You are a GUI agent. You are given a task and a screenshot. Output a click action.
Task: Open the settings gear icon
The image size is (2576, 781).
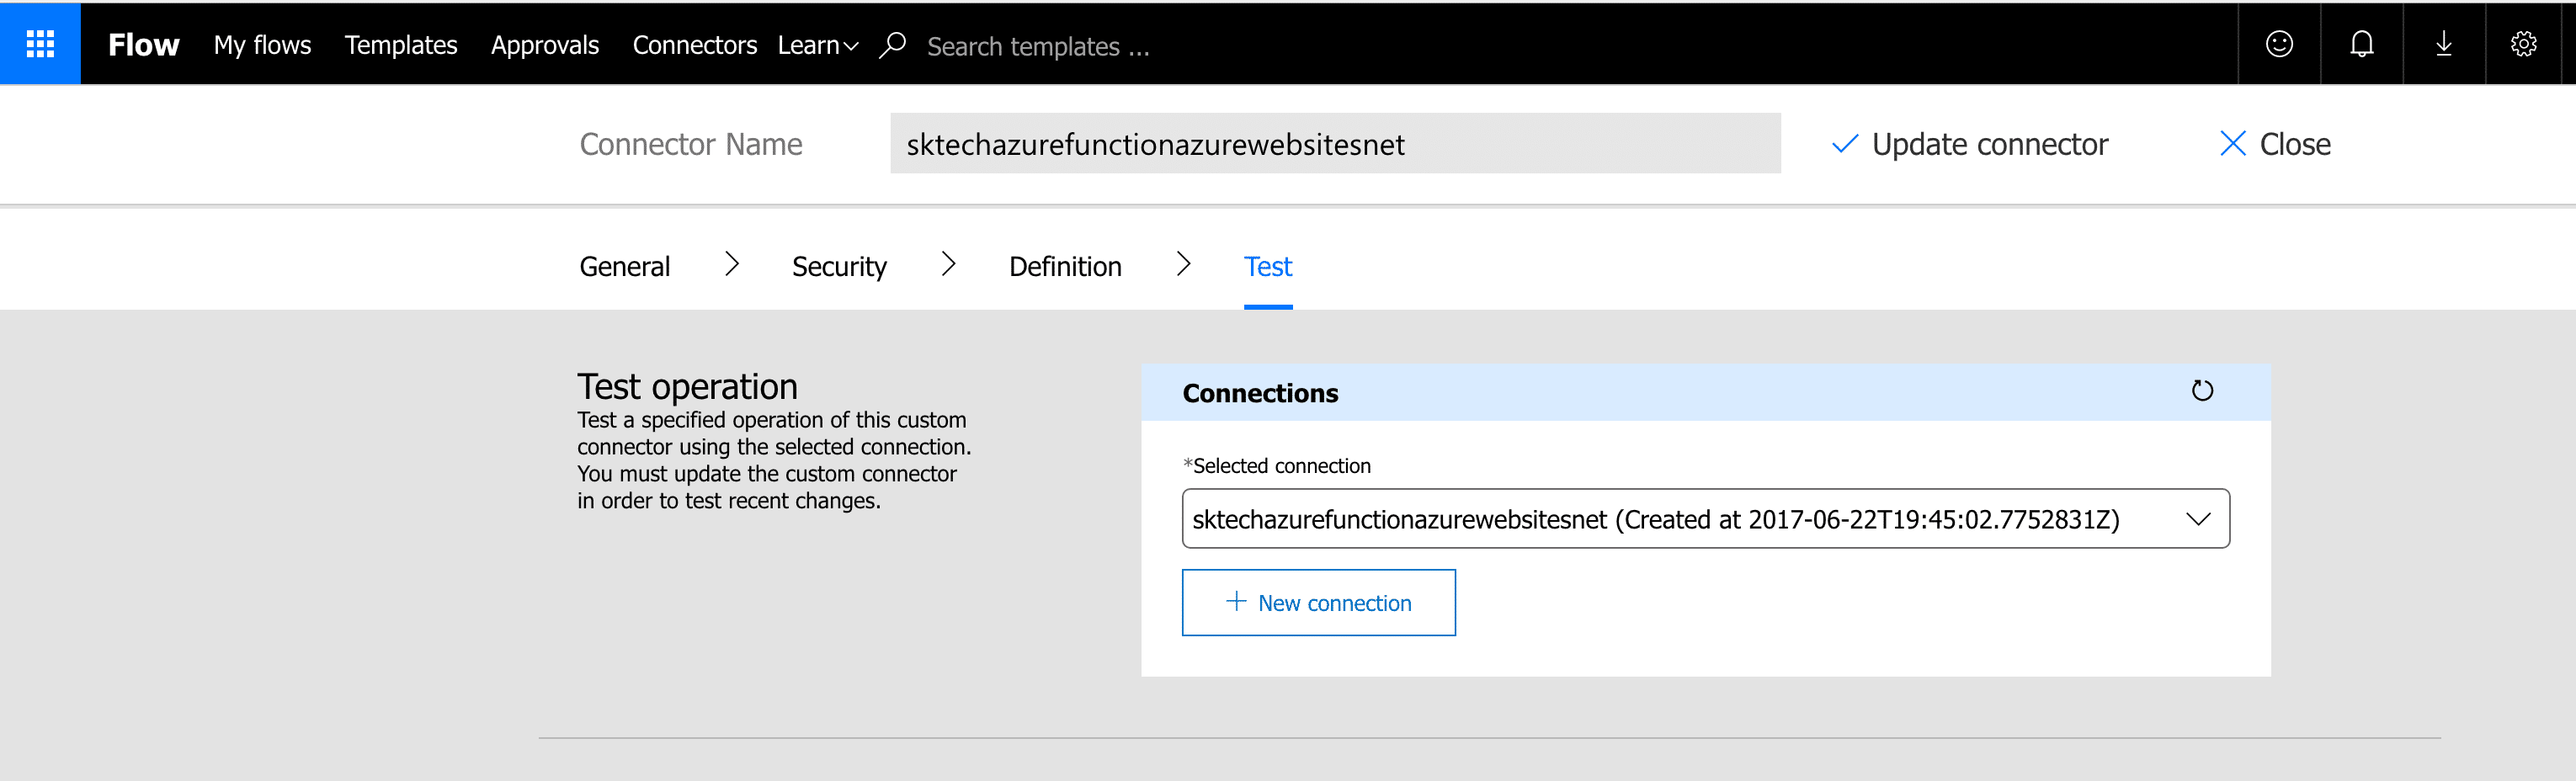[x=2524, y=44]
